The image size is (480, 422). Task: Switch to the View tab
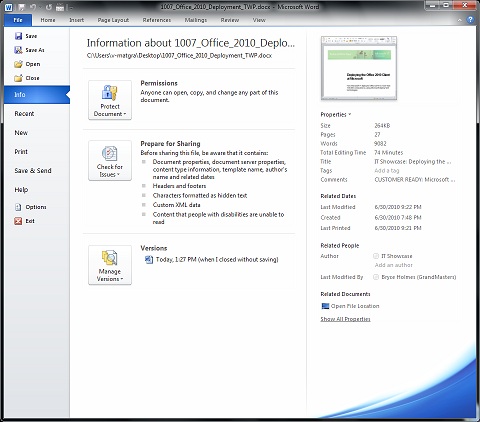[x=259, y=20]
